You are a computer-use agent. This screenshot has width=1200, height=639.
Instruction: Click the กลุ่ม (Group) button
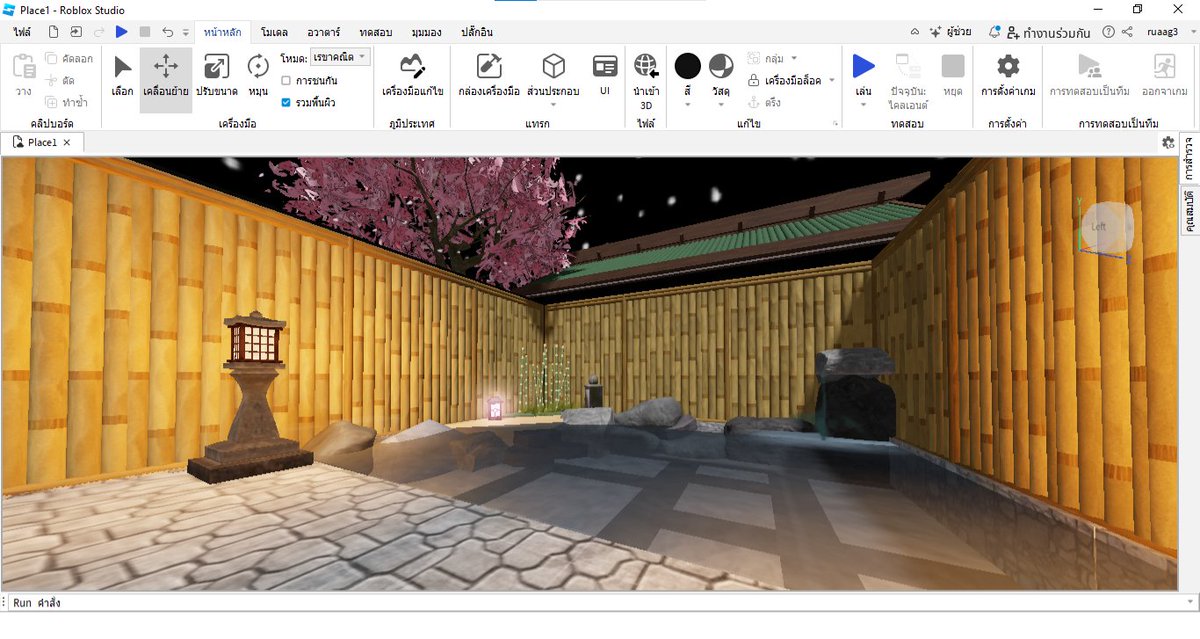(766, 58)
